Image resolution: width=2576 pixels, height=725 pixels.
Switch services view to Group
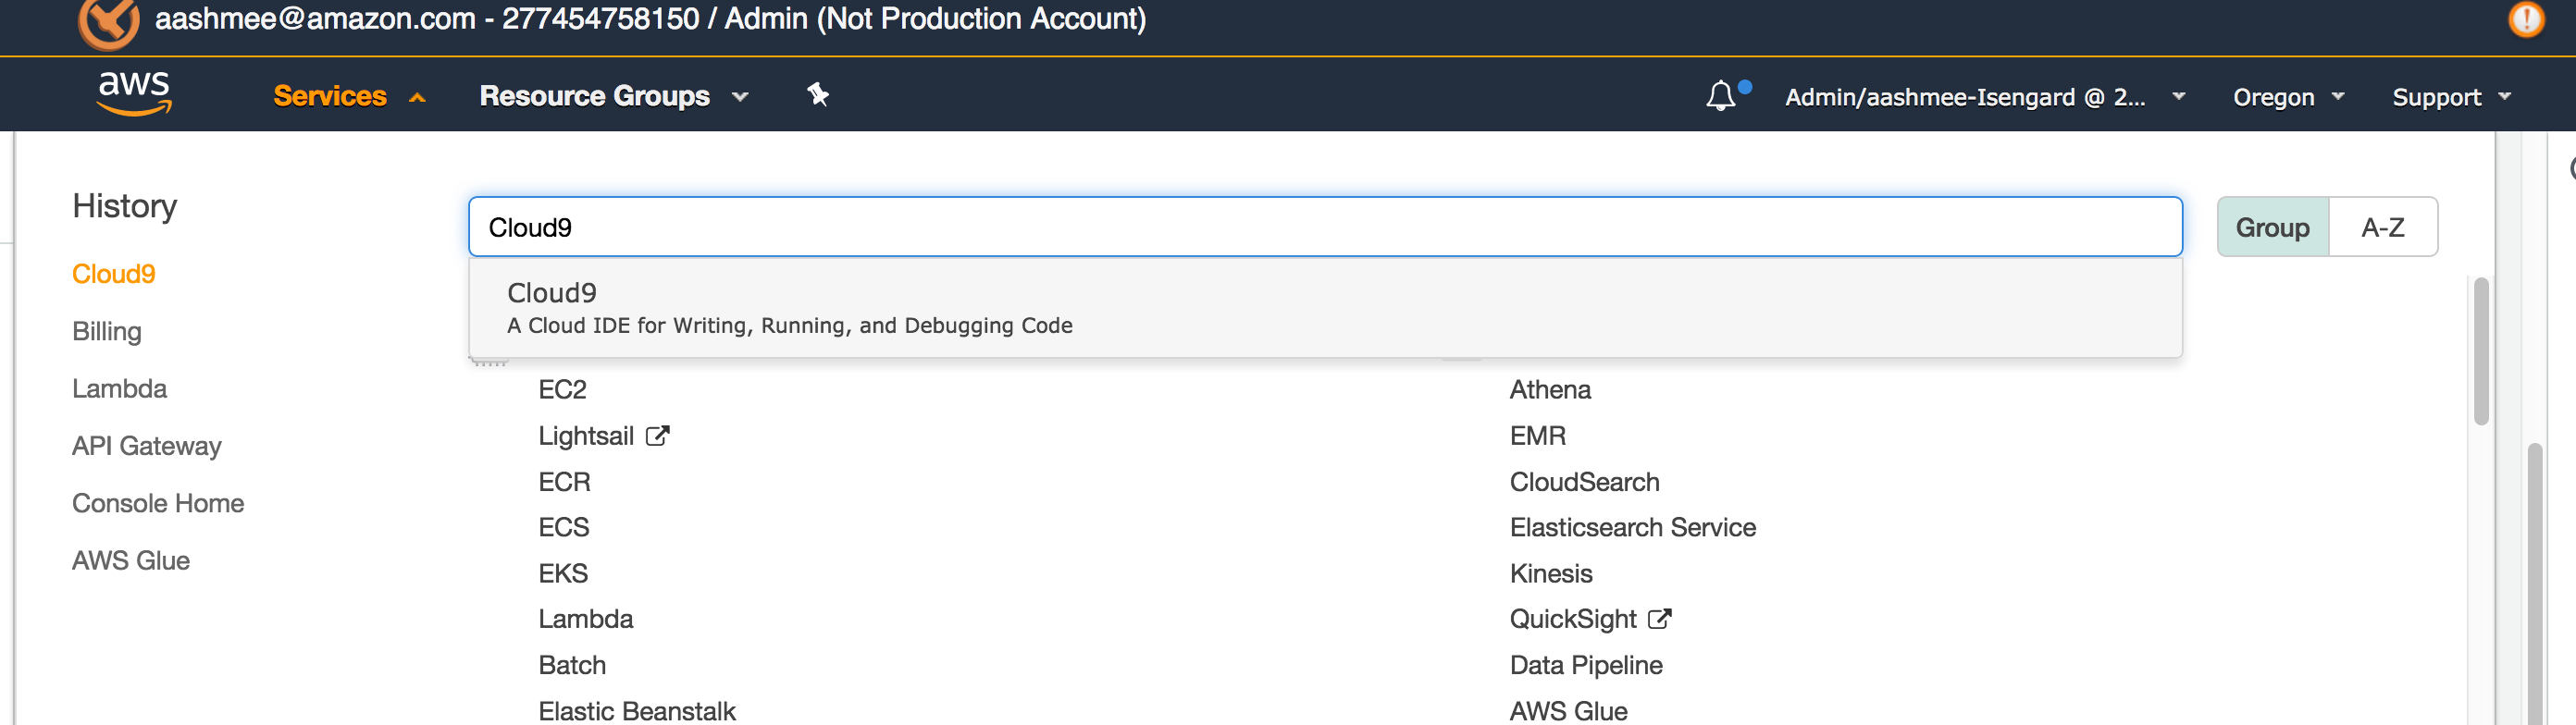(2272, 228)
